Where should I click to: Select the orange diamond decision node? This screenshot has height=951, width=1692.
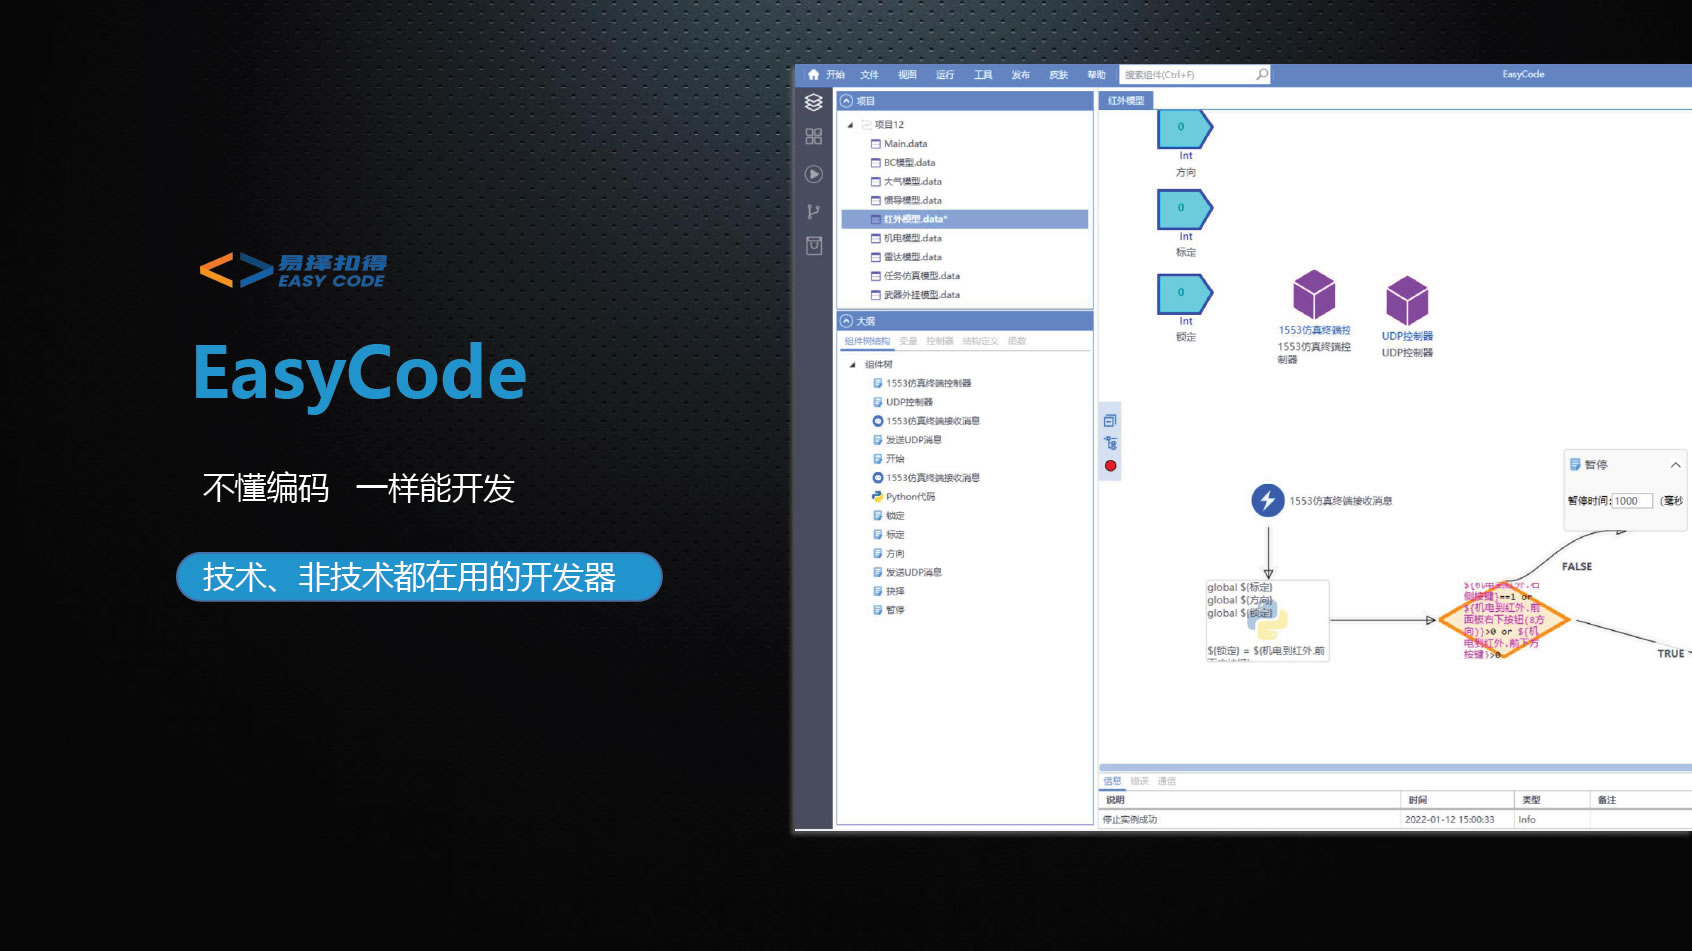(x=1503, y=620)
